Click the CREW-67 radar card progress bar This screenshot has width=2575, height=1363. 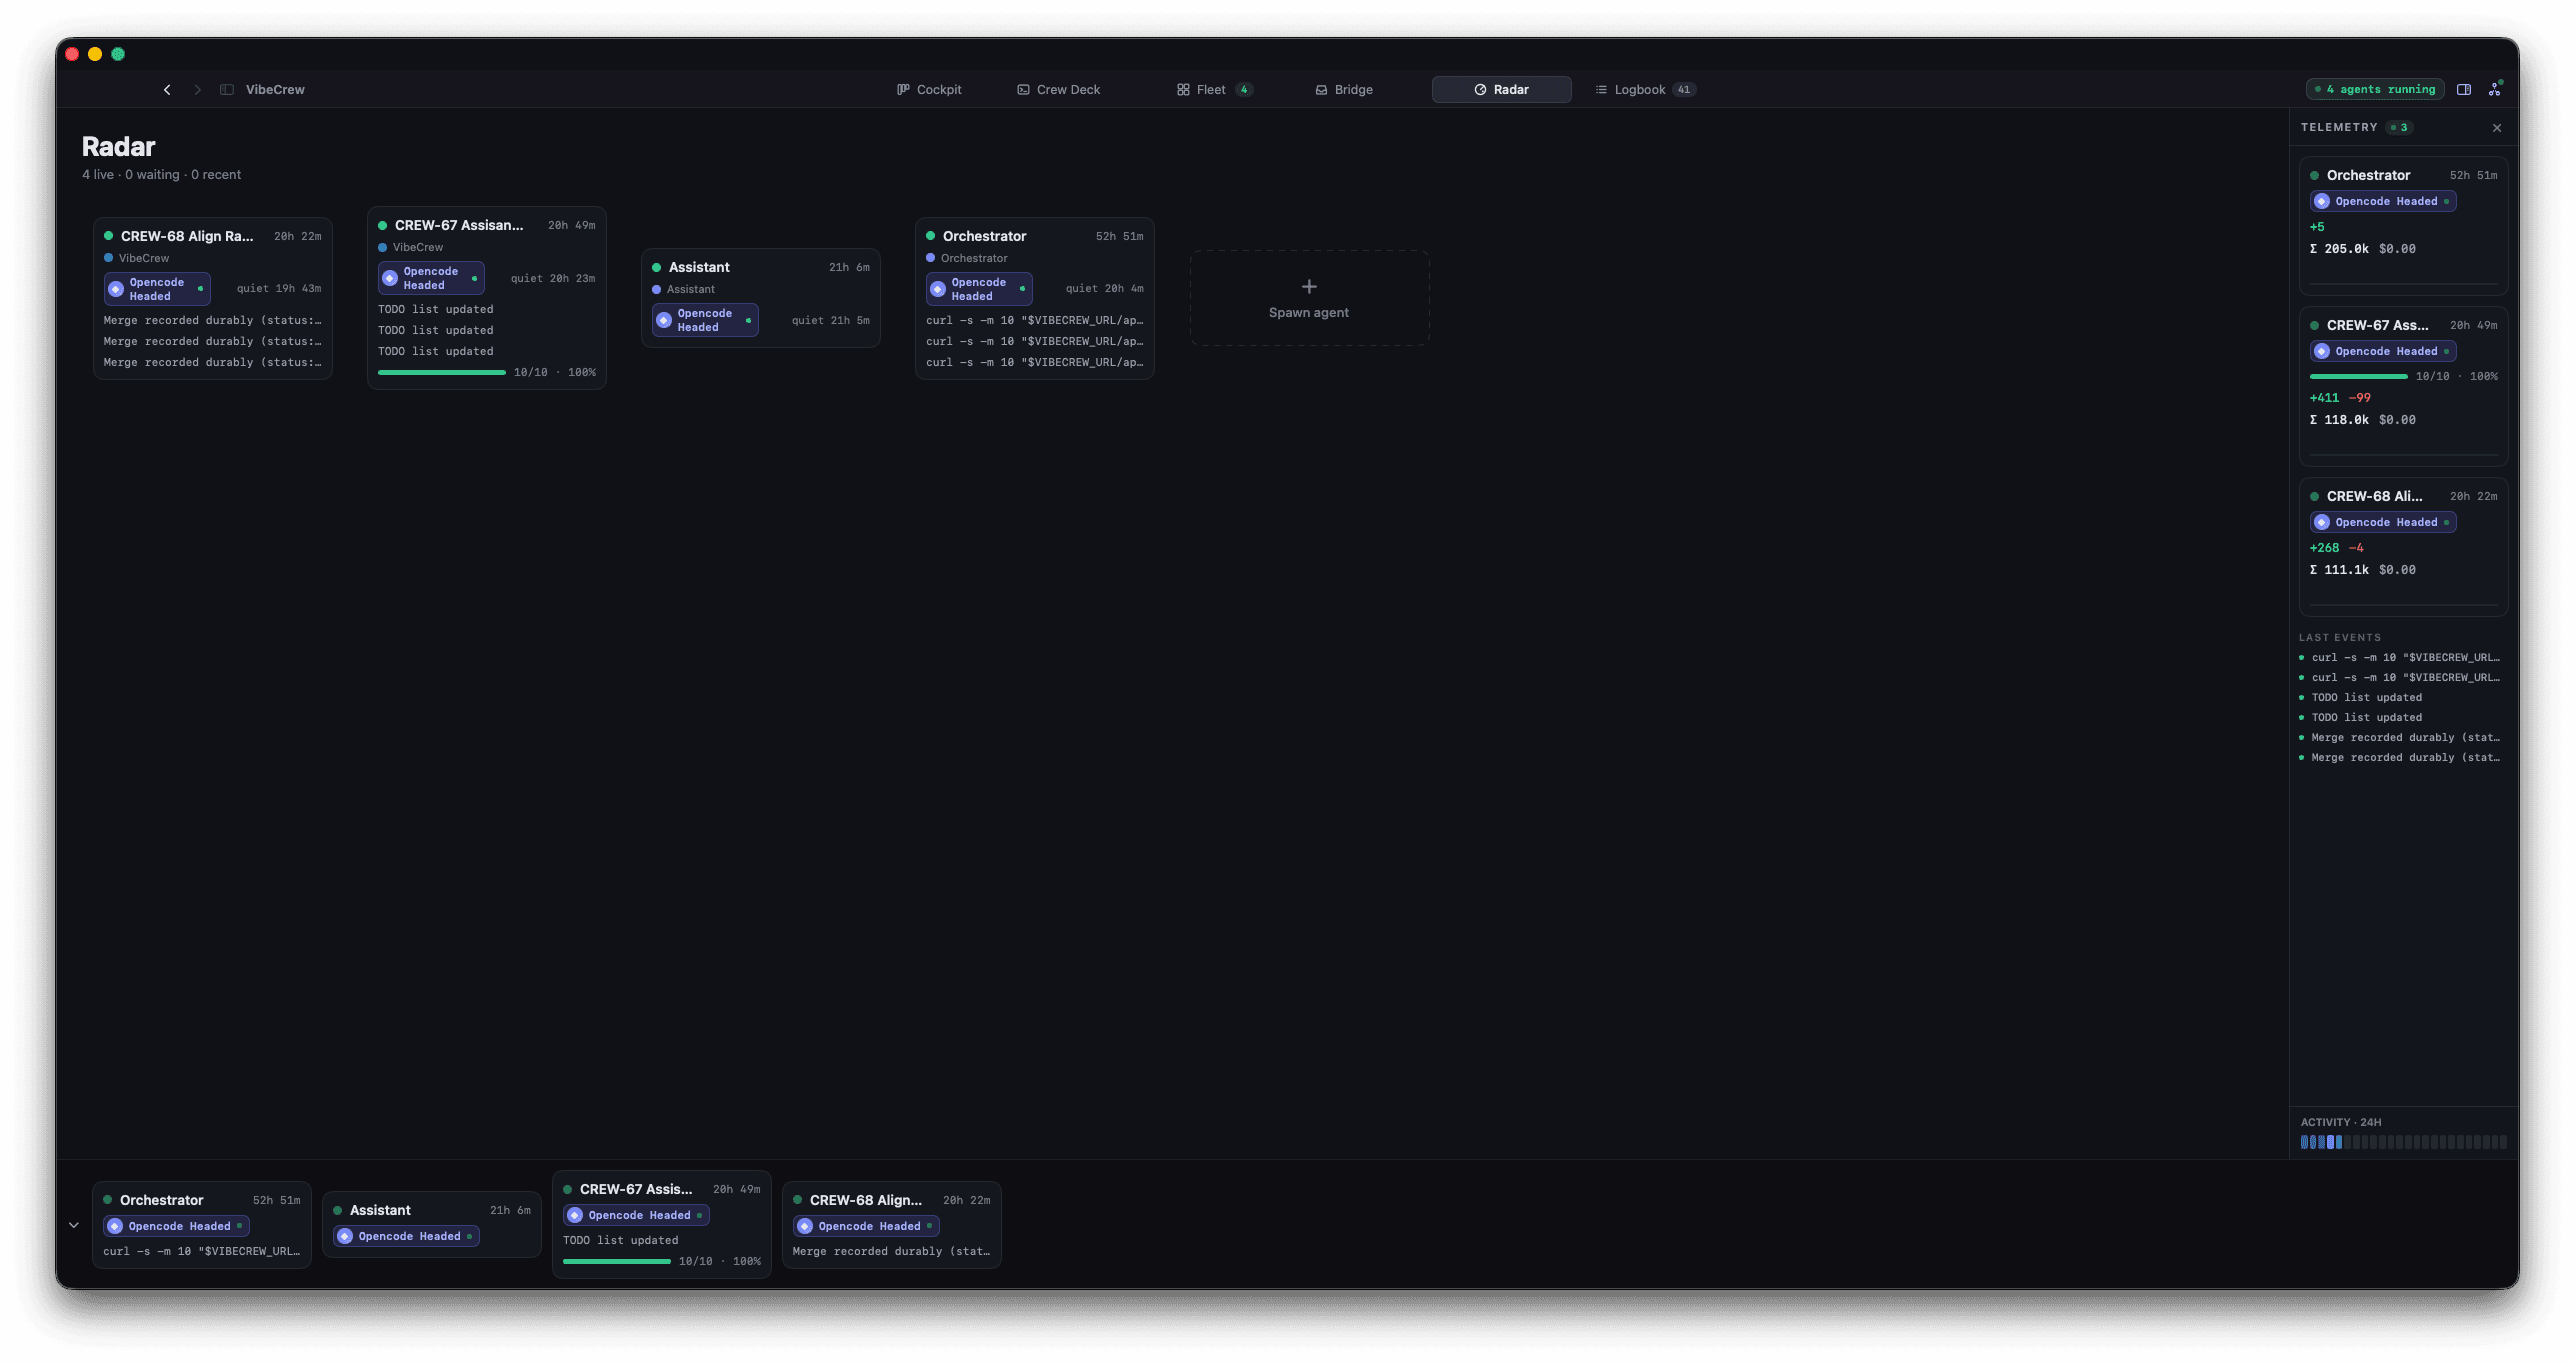(442, 373)
